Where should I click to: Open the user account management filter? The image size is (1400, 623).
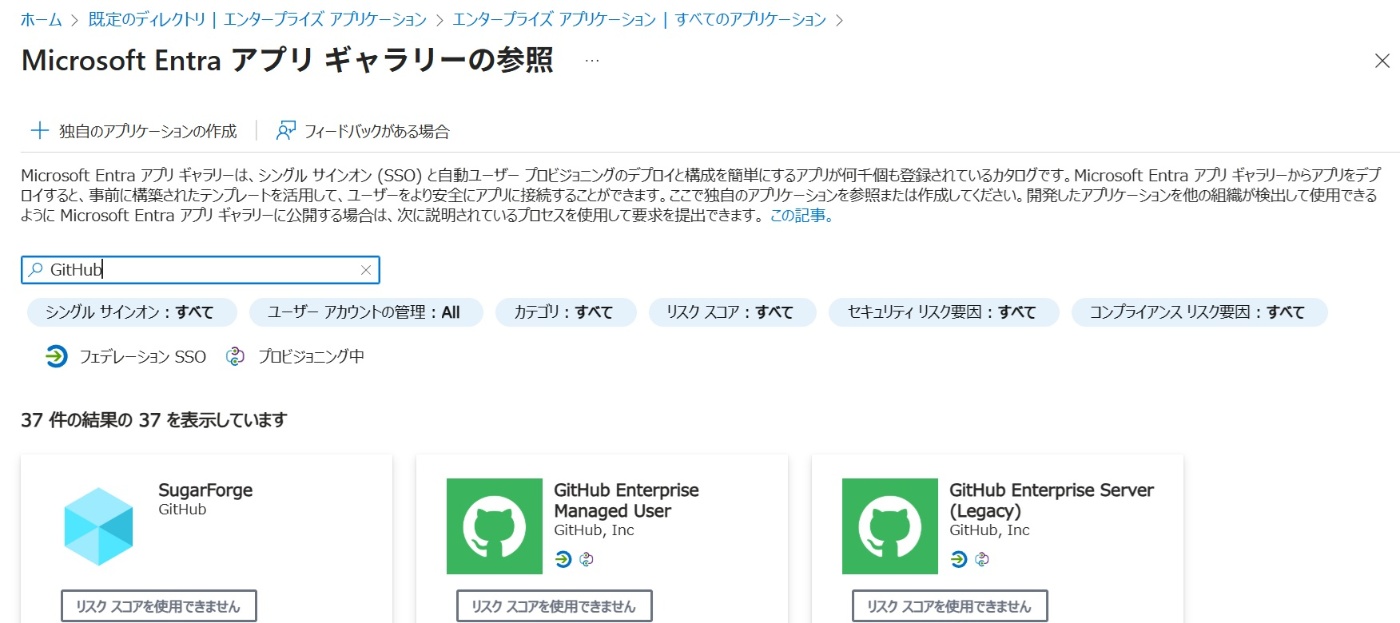[x=366, y=312]
